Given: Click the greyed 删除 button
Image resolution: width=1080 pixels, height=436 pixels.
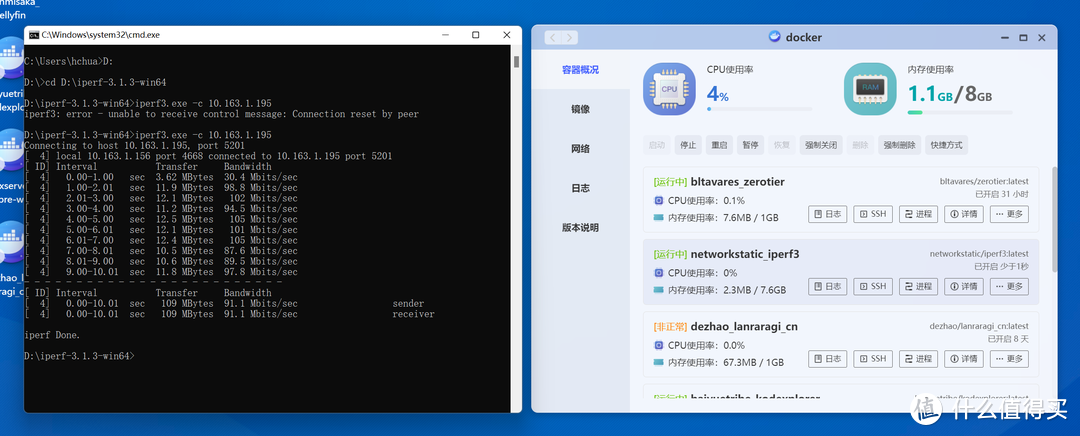Looking at the screenshot, I should (x=860, y=145).
